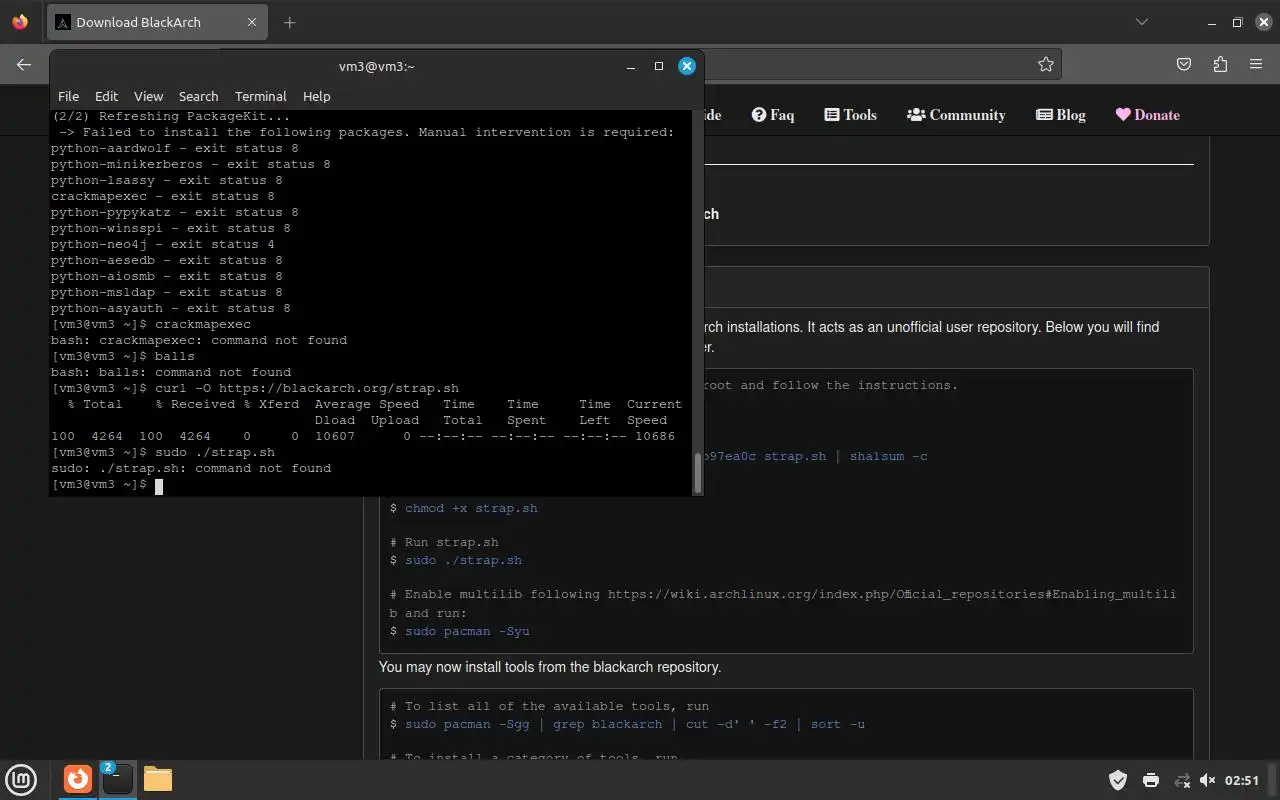Open the Blog link in navigation
The image size is (1280, 800).
pyautogui.click(x=1060, y=115)
